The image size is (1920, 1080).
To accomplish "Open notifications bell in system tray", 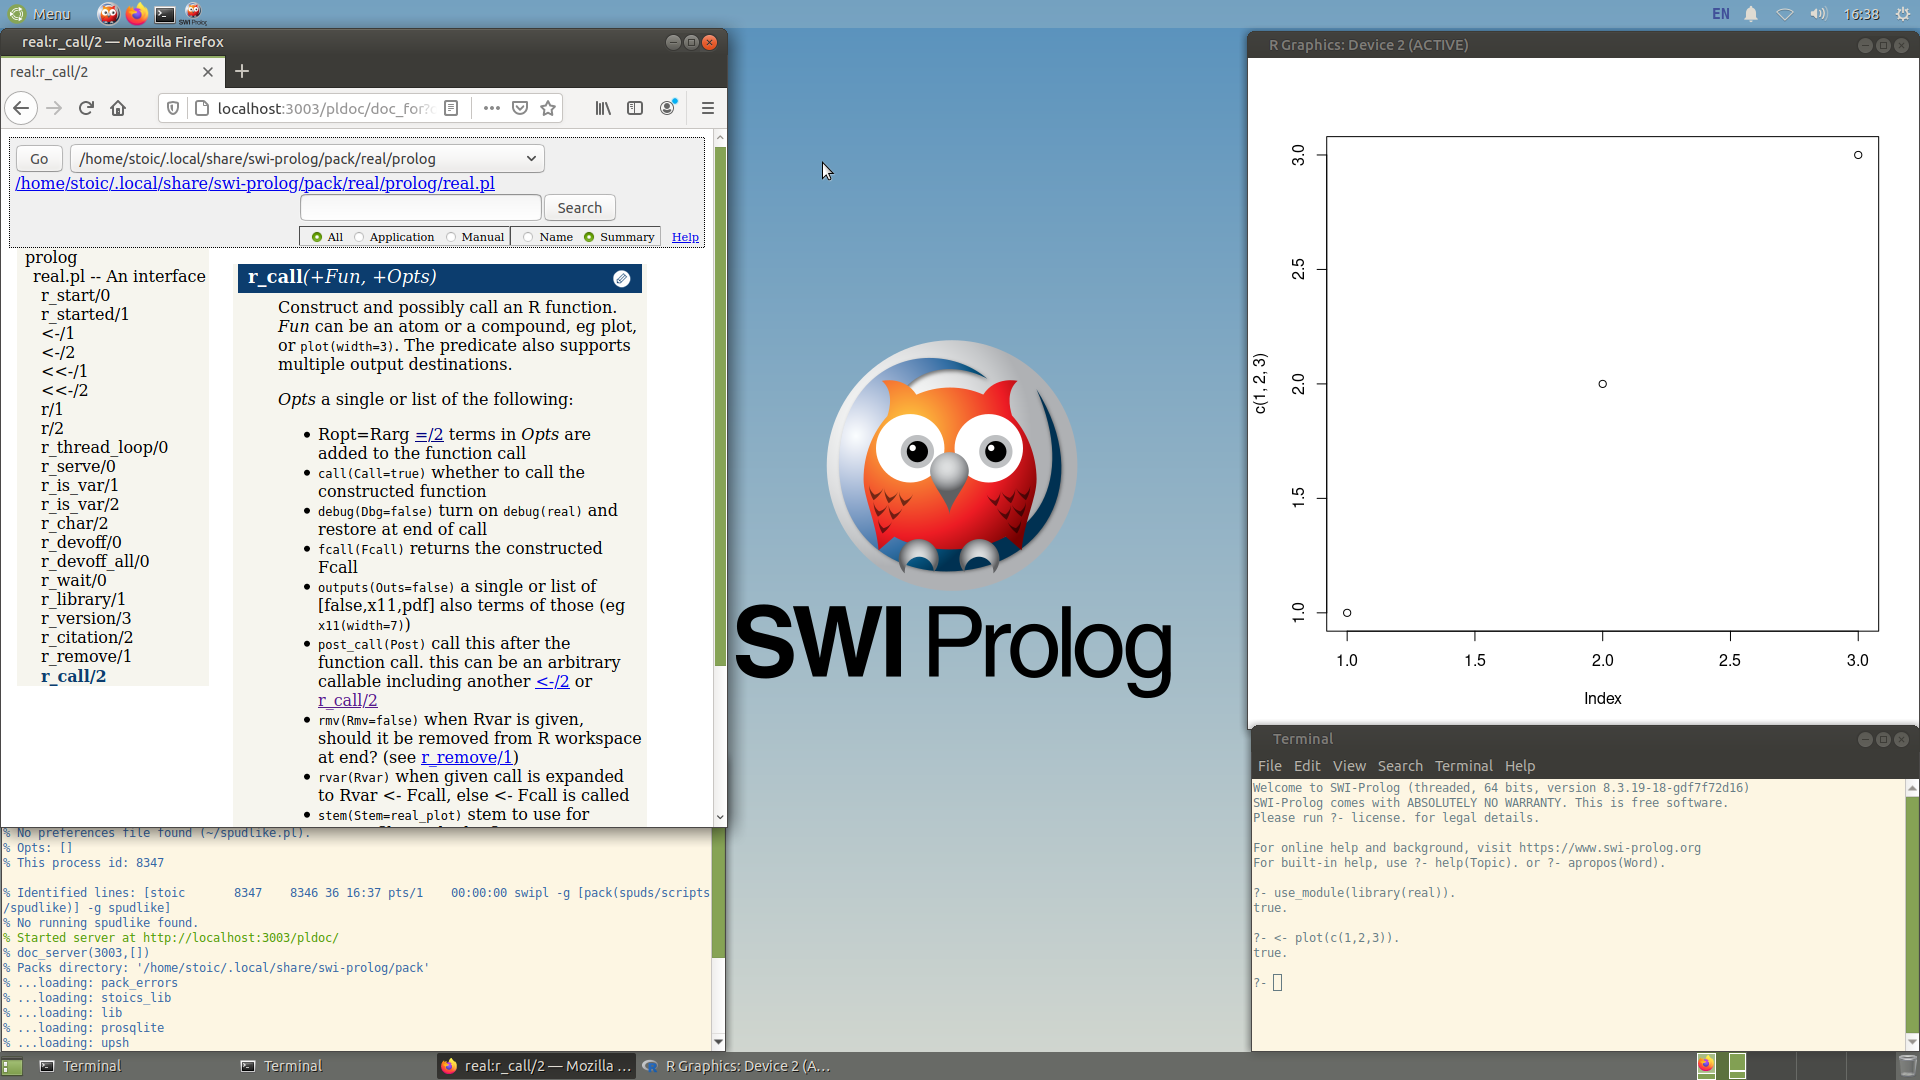I will coord(1751,14).
